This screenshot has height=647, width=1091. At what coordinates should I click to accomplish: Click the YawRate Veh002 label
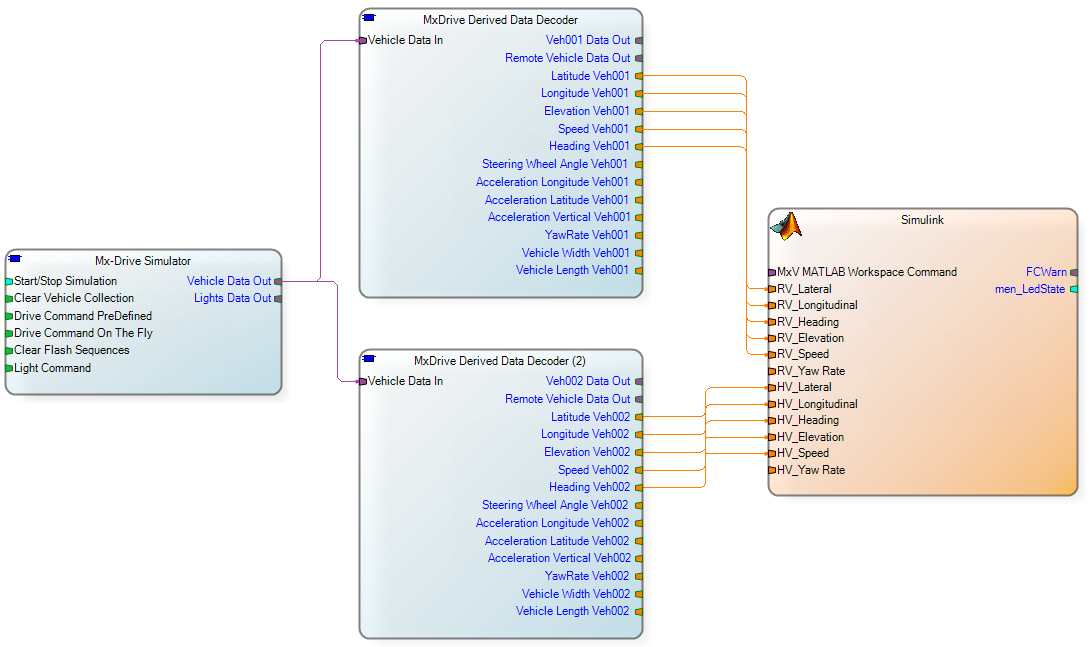587,576
